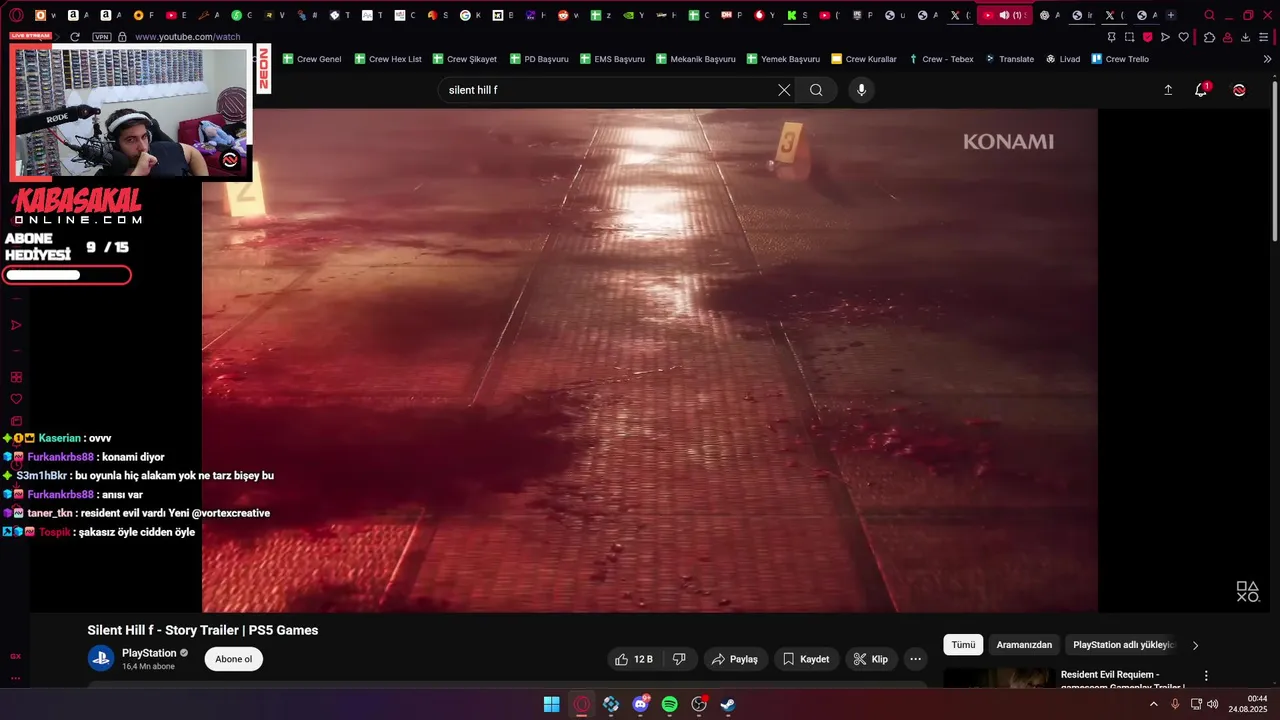Viewport: 1280px width, 720px height.
Task: Start voice search with the microphone
Action: 861,90
